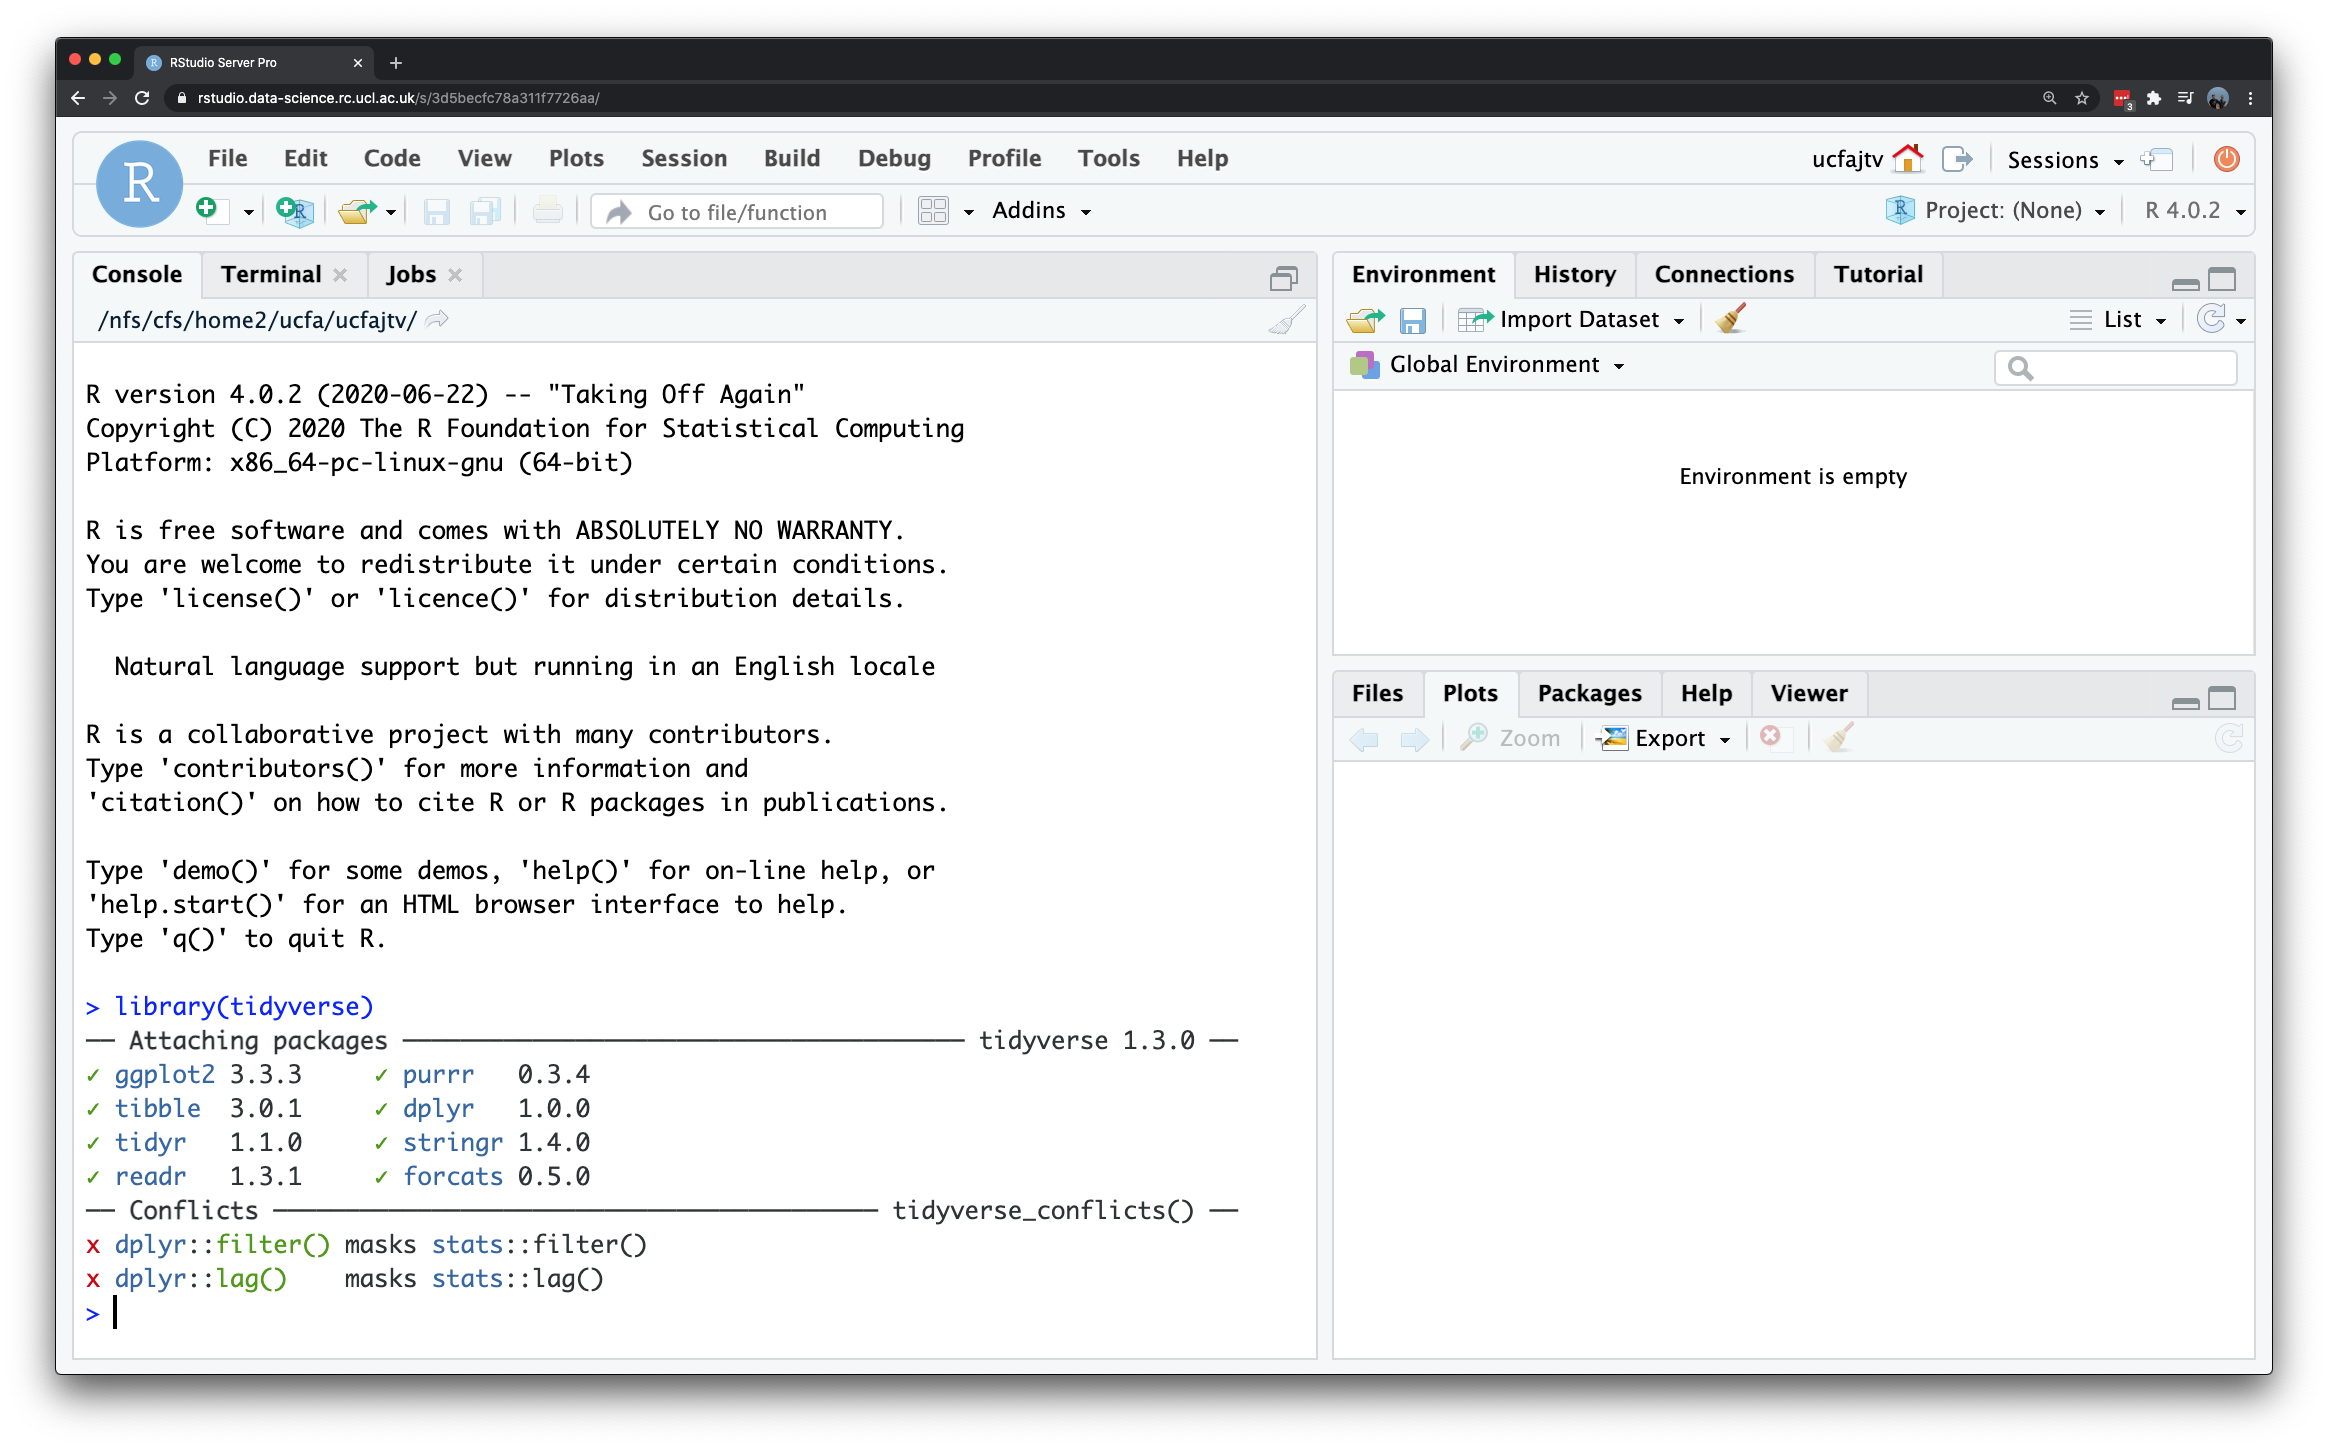Screen dimensions: 2328x1448
Task: Select the Connections tab in upper panel
Action: tap(1721, 274)
